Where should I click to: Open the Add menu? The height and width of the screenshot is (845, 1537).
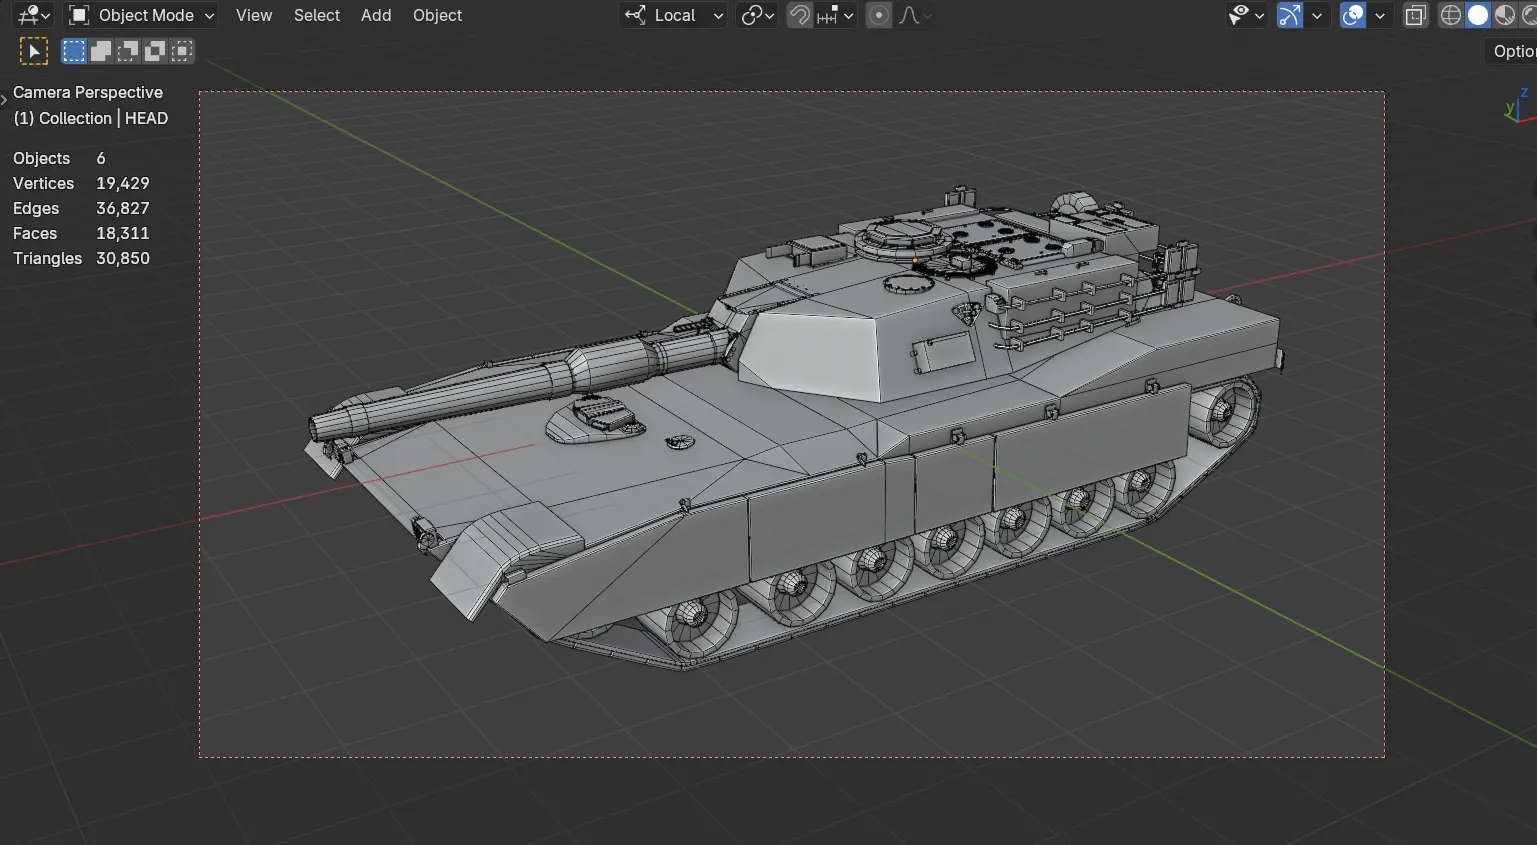pos(376,15)
